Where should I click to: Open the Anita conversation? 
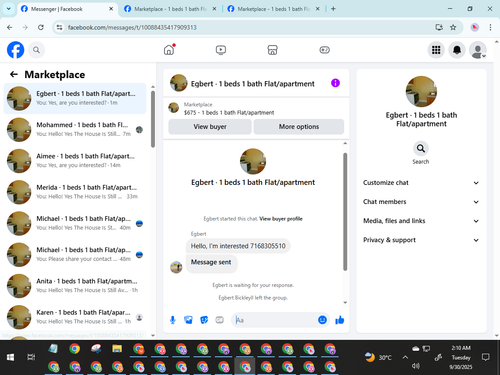75,286
